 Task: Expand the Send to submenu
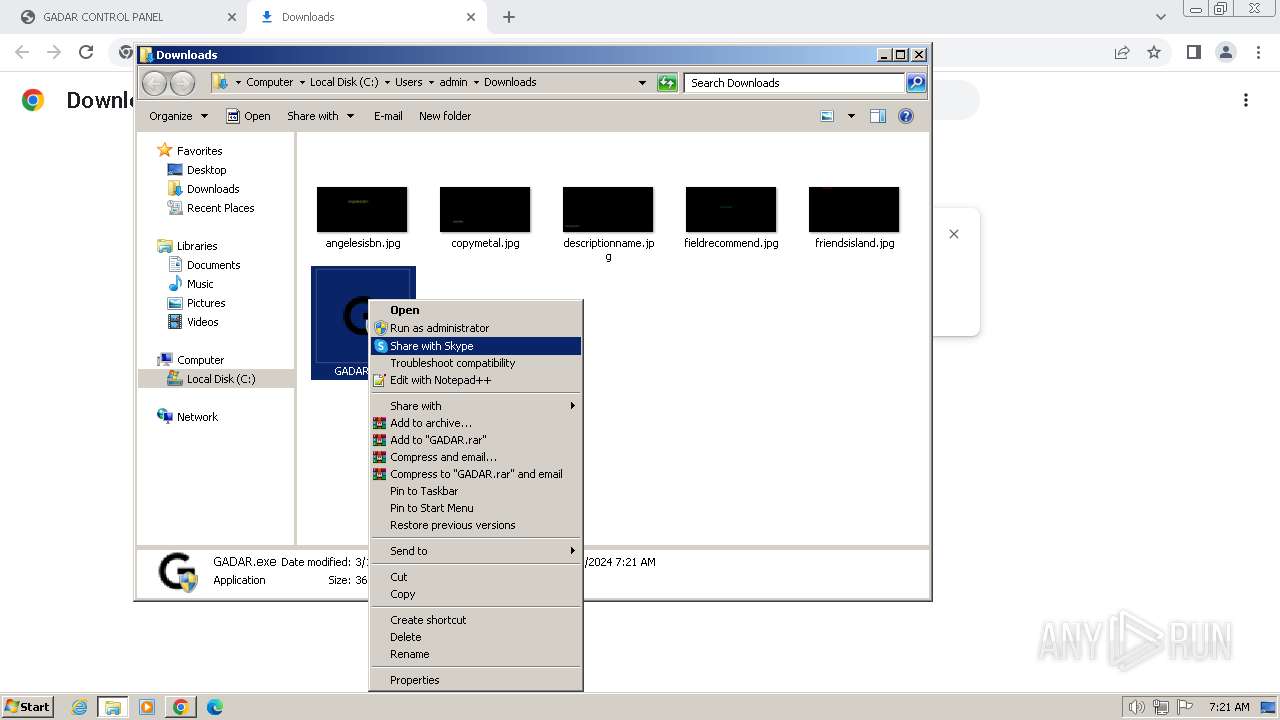pos(476,551)
